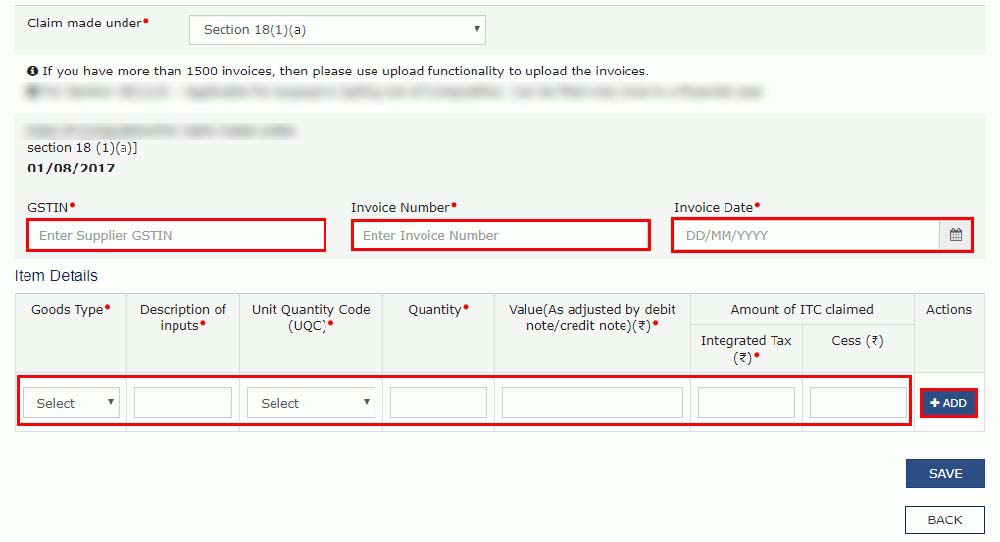Screen dimensions: 1000x542
Task: Click the Quantity input box
Action: tap(438, 403)
